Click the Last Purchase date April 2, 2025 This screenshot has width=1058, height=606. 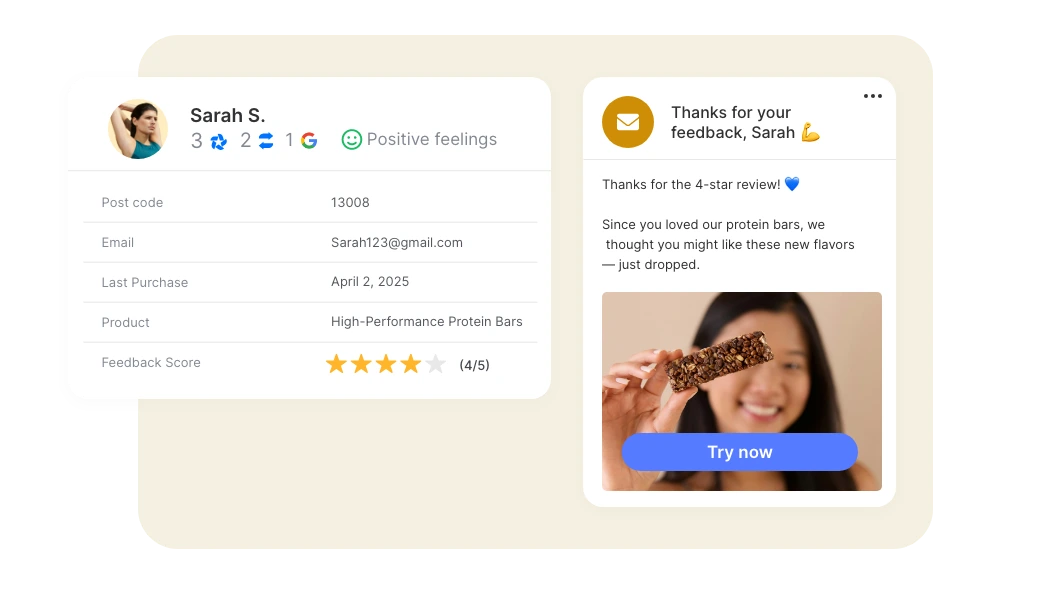pos(370,282)
